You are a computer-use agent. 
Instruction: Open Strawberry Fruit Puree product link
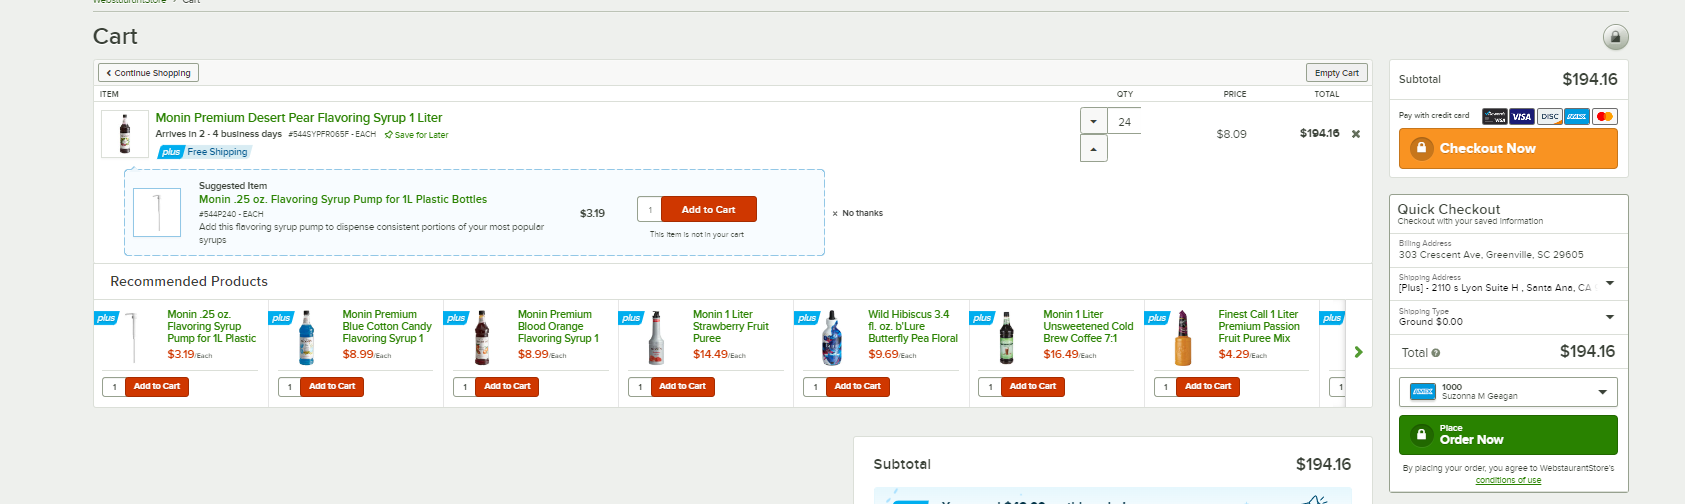[731, 326]
